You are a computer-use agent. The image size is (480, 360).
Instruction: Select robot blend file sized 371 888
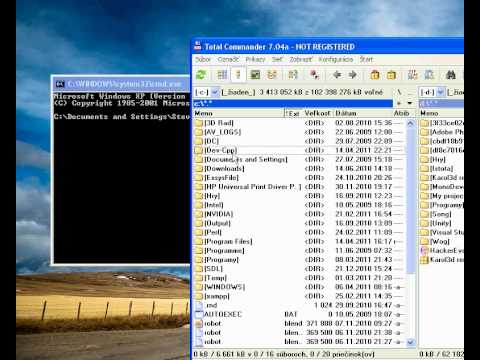300,323
